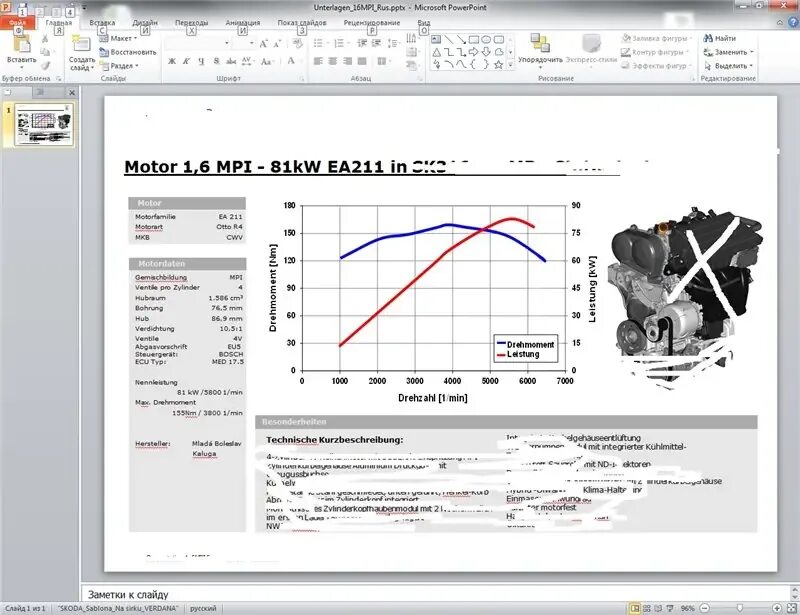Click the text columns icon
The height and width of the screenshot is (615, 800).
pyautogui.click(x=382, y=61)
